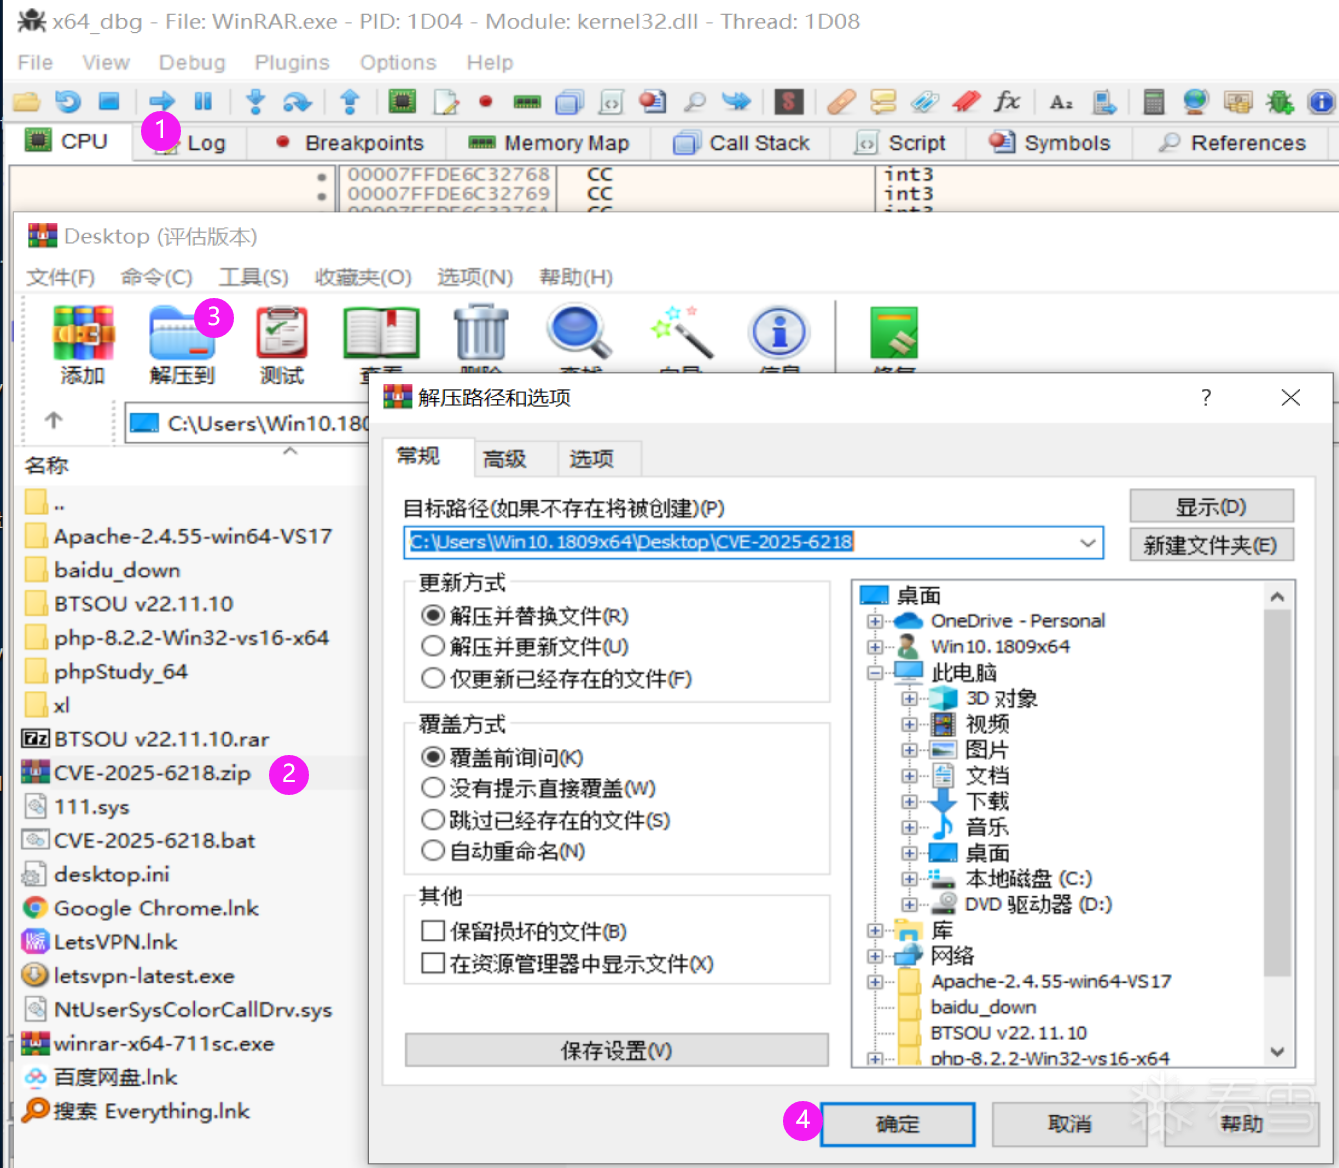Screen dimensions: 1339x1168
Task: Click the 信息 (Info) icon in WinRAR
Action: point(779,332)
